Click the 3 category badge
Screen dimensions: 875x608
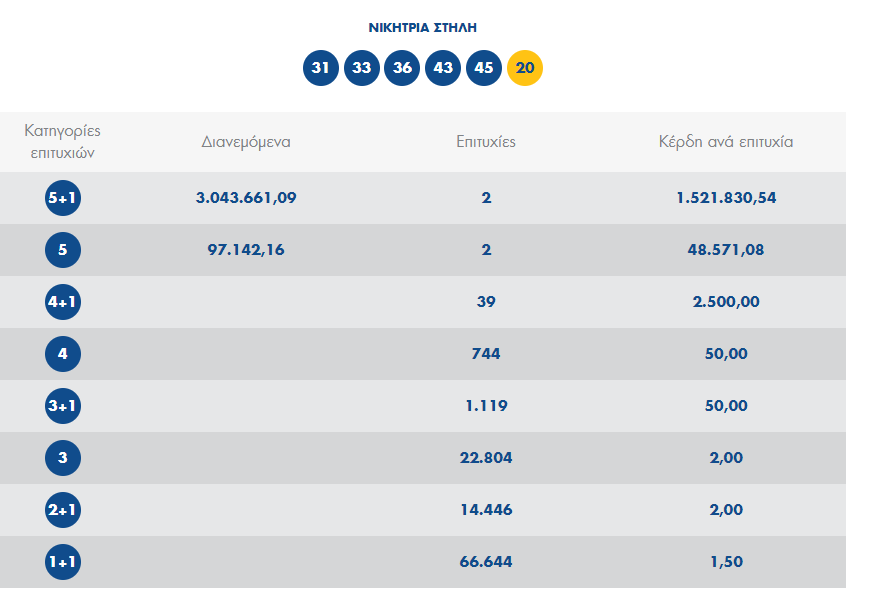[63, 458]
